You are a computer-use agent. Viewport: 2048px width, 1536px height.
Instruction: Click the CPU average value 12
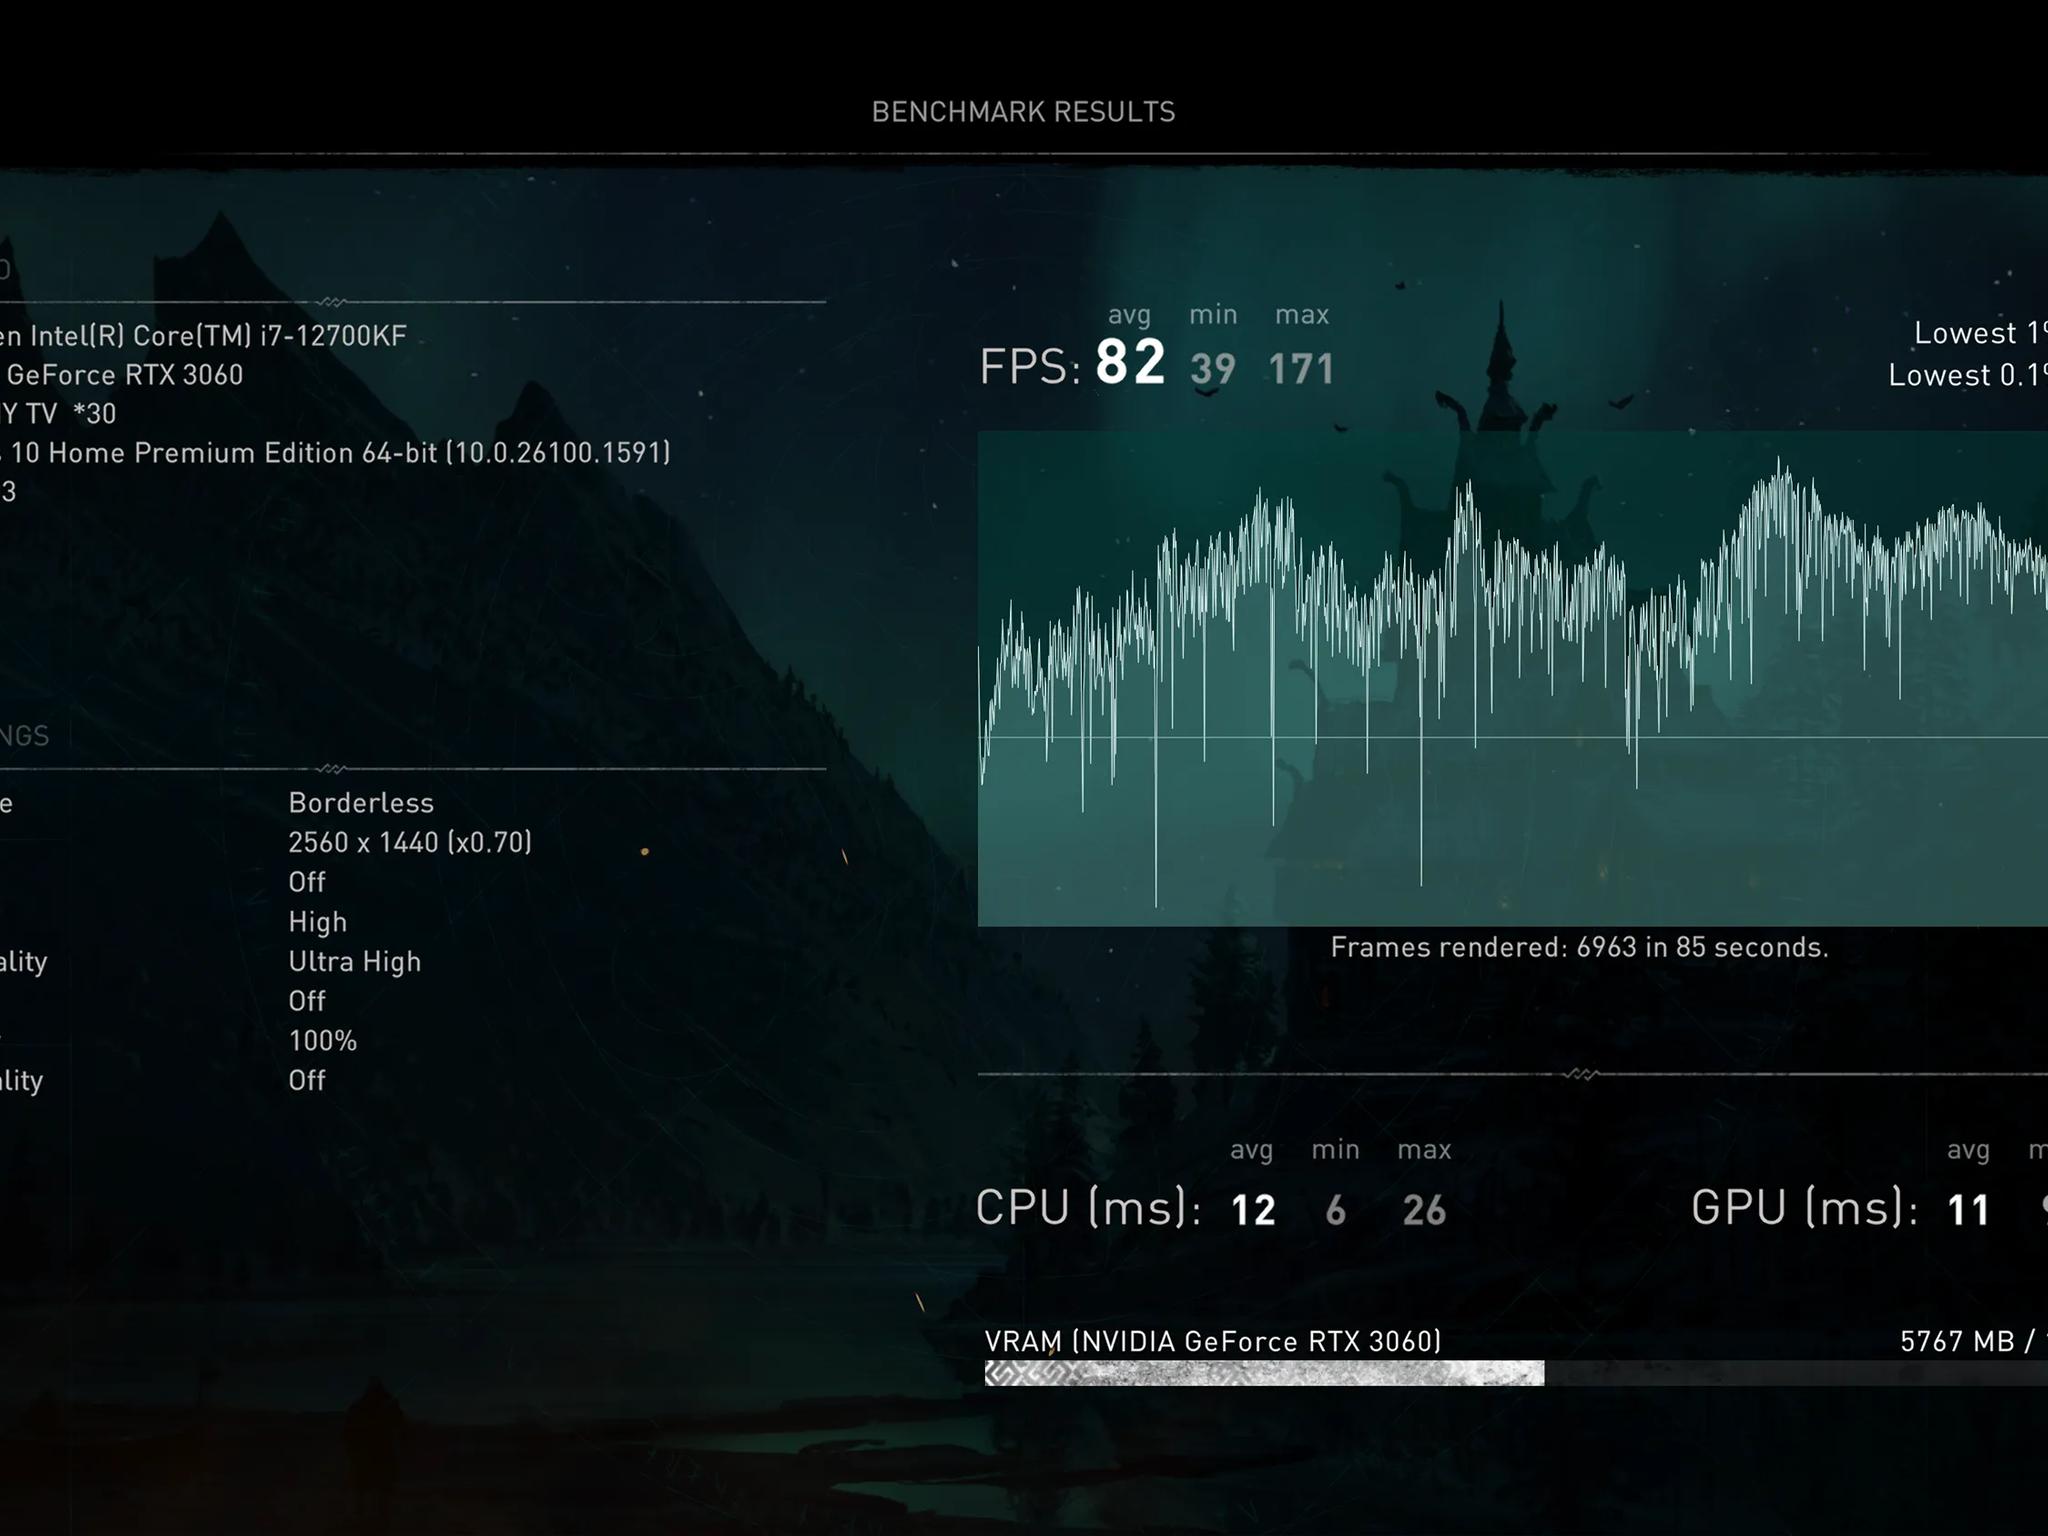[x=1253, y=1210]
